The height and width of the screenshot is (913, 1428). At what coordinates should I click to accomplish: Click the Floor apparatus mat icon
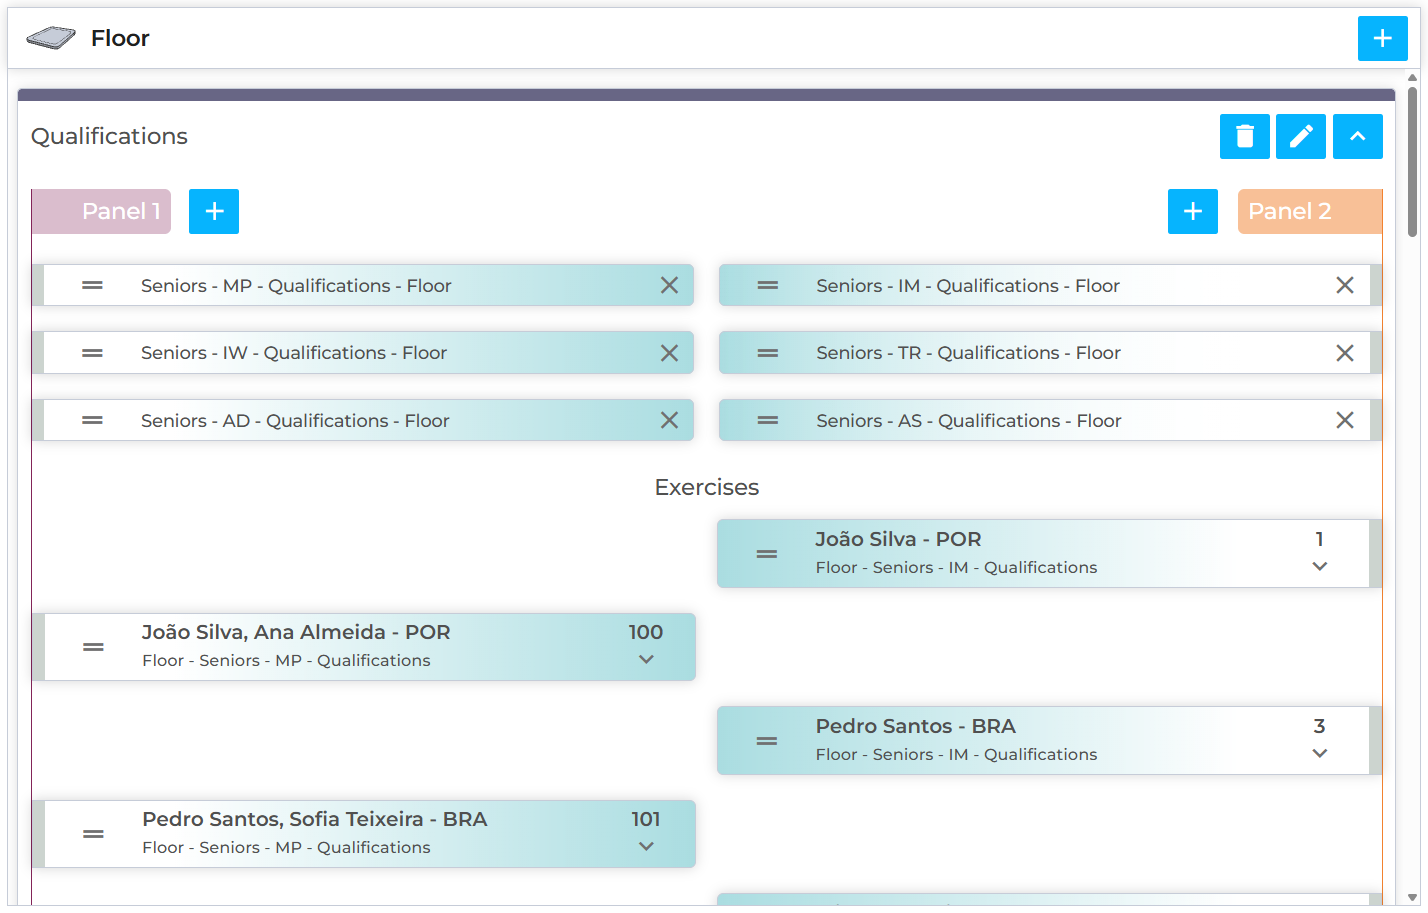coord(51,38)
